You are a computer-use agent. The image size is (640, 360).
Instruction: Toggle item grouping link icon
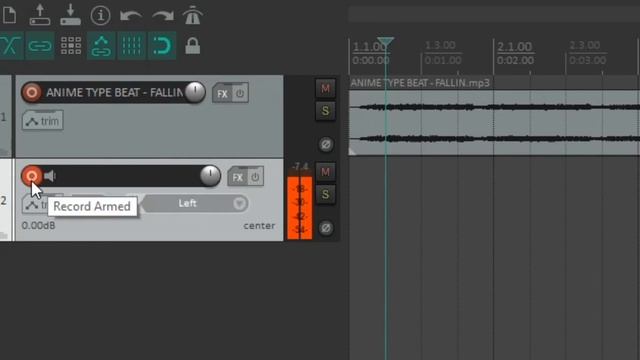(40, 46)
